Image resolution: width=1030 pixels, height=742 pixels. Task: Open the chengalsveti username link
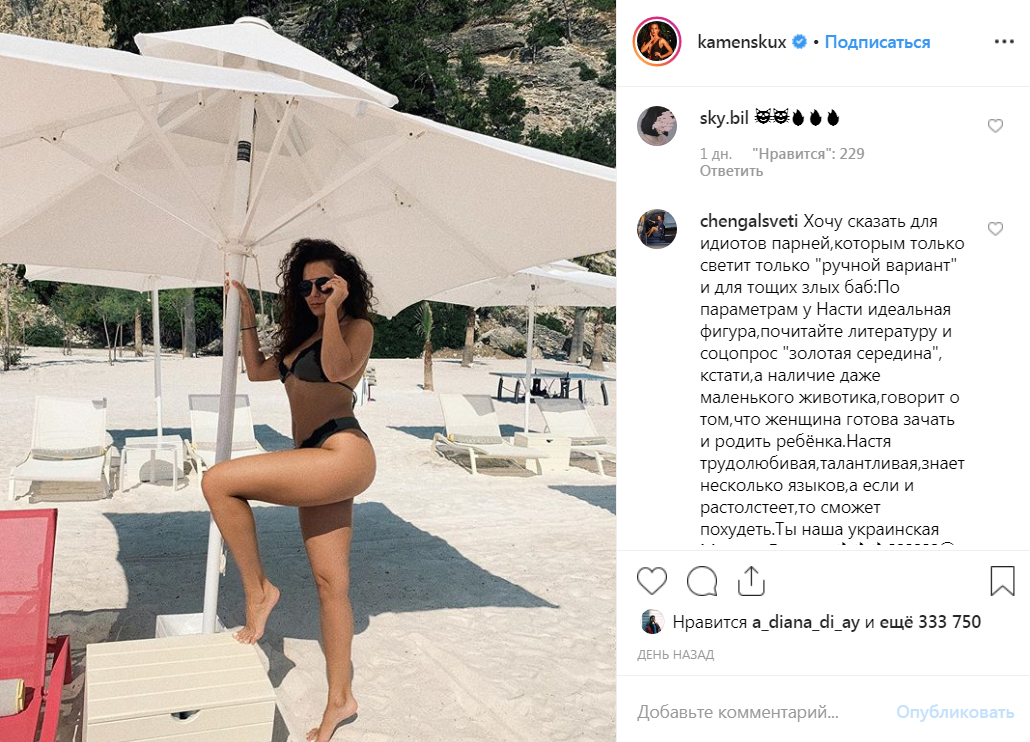coord(749,221)
